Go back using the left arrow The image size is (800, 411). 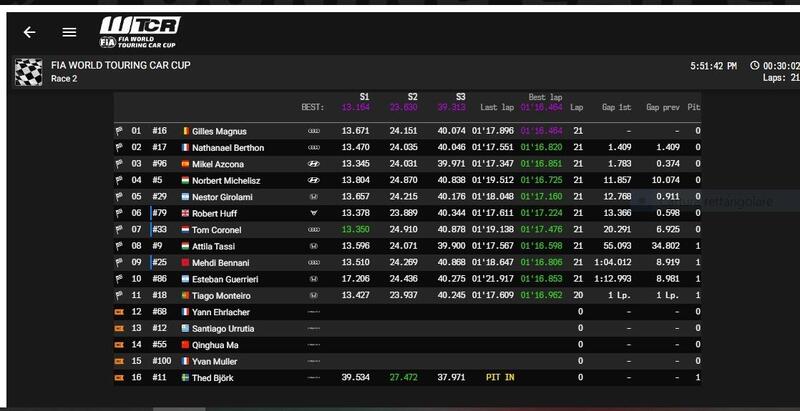30,32
